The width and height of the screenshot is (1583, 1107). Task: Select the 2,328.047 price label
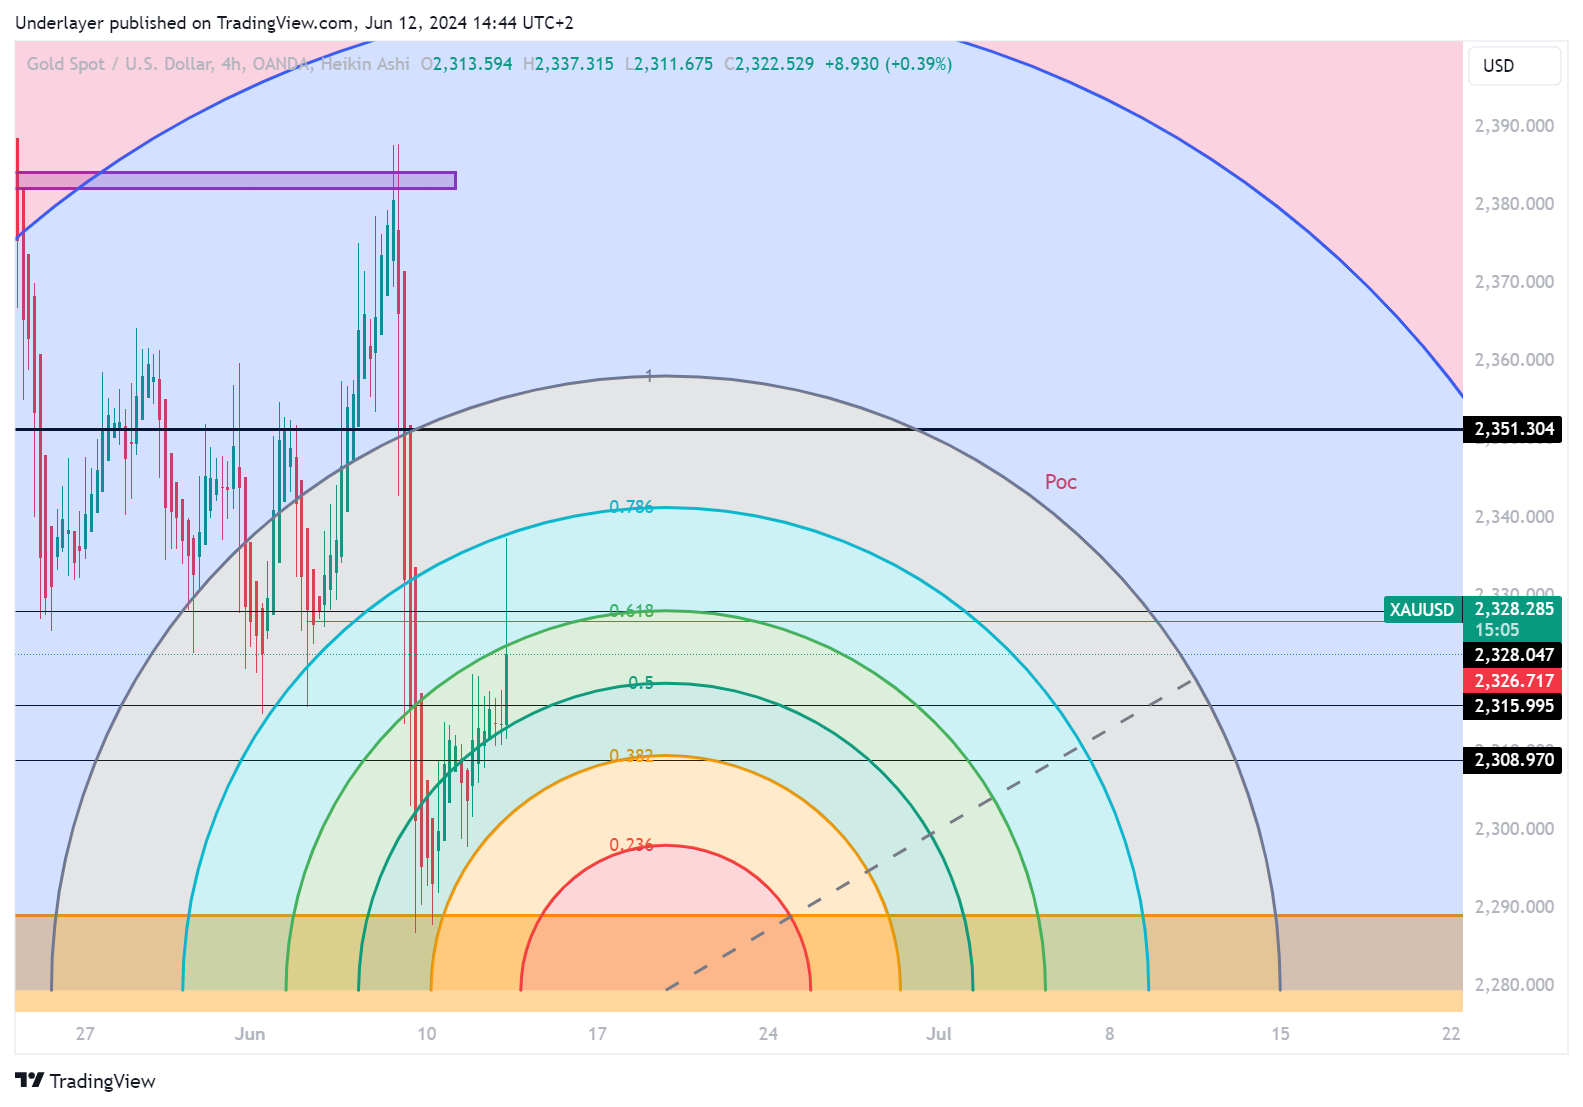pos(1513,655)
